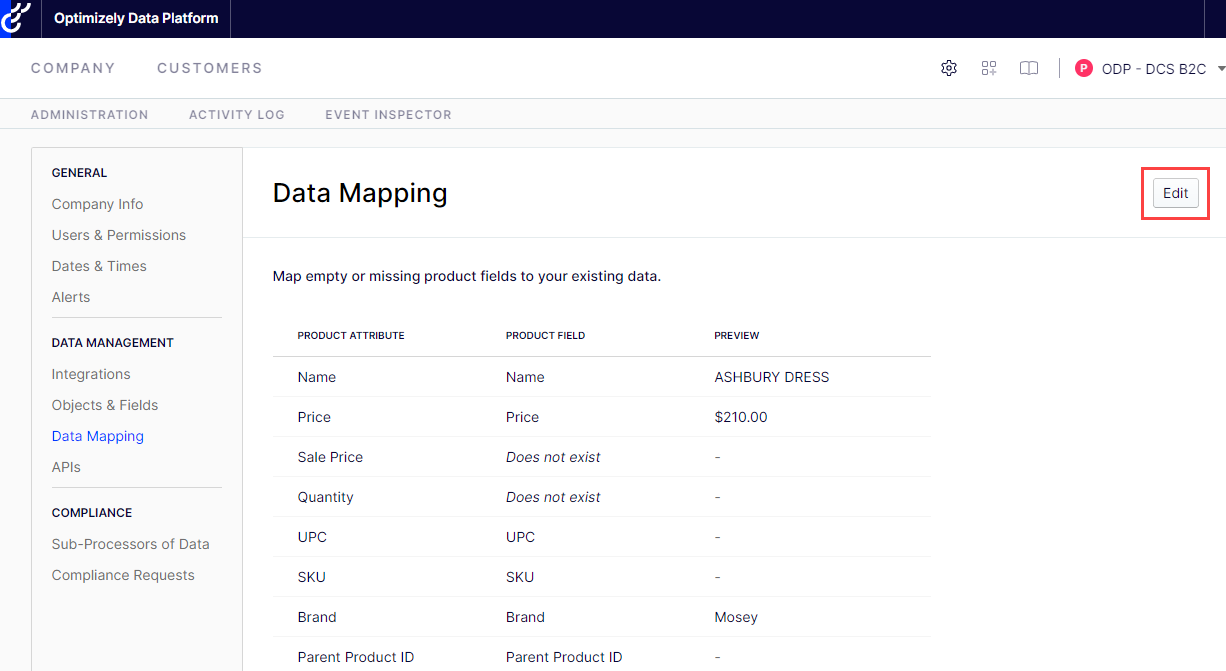Open the settings gear icon

(949, 68)
